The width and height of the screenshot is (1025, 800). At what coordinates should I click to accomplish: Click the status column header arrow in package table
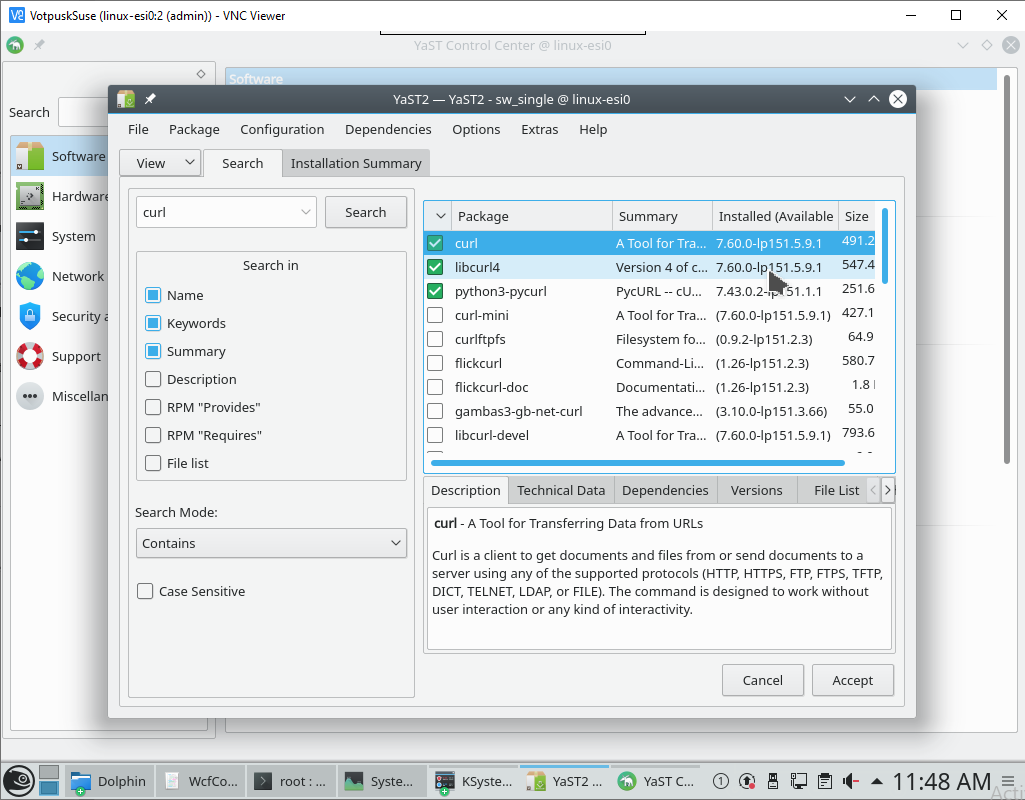point(440,216)
